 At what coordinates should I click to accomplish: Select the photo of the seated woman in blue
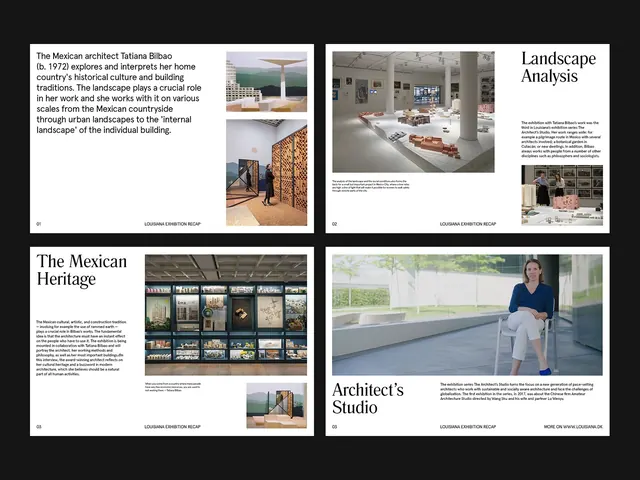(x=467, y=315)
